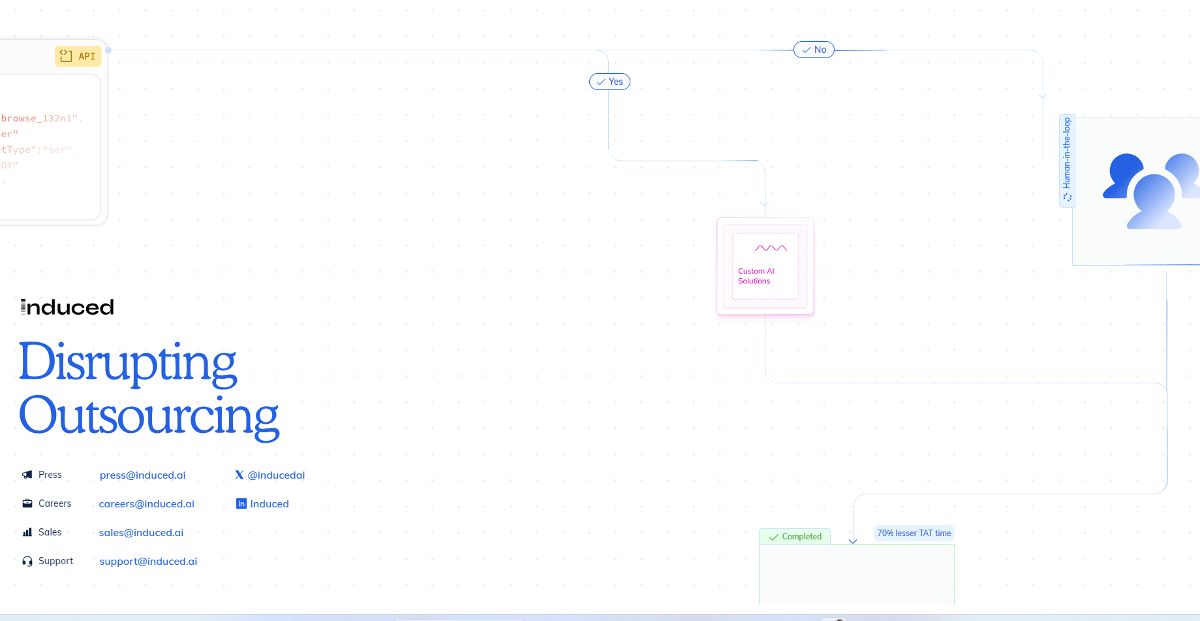Select the Press megaphone icon
1200x621 pixels.
27,475
